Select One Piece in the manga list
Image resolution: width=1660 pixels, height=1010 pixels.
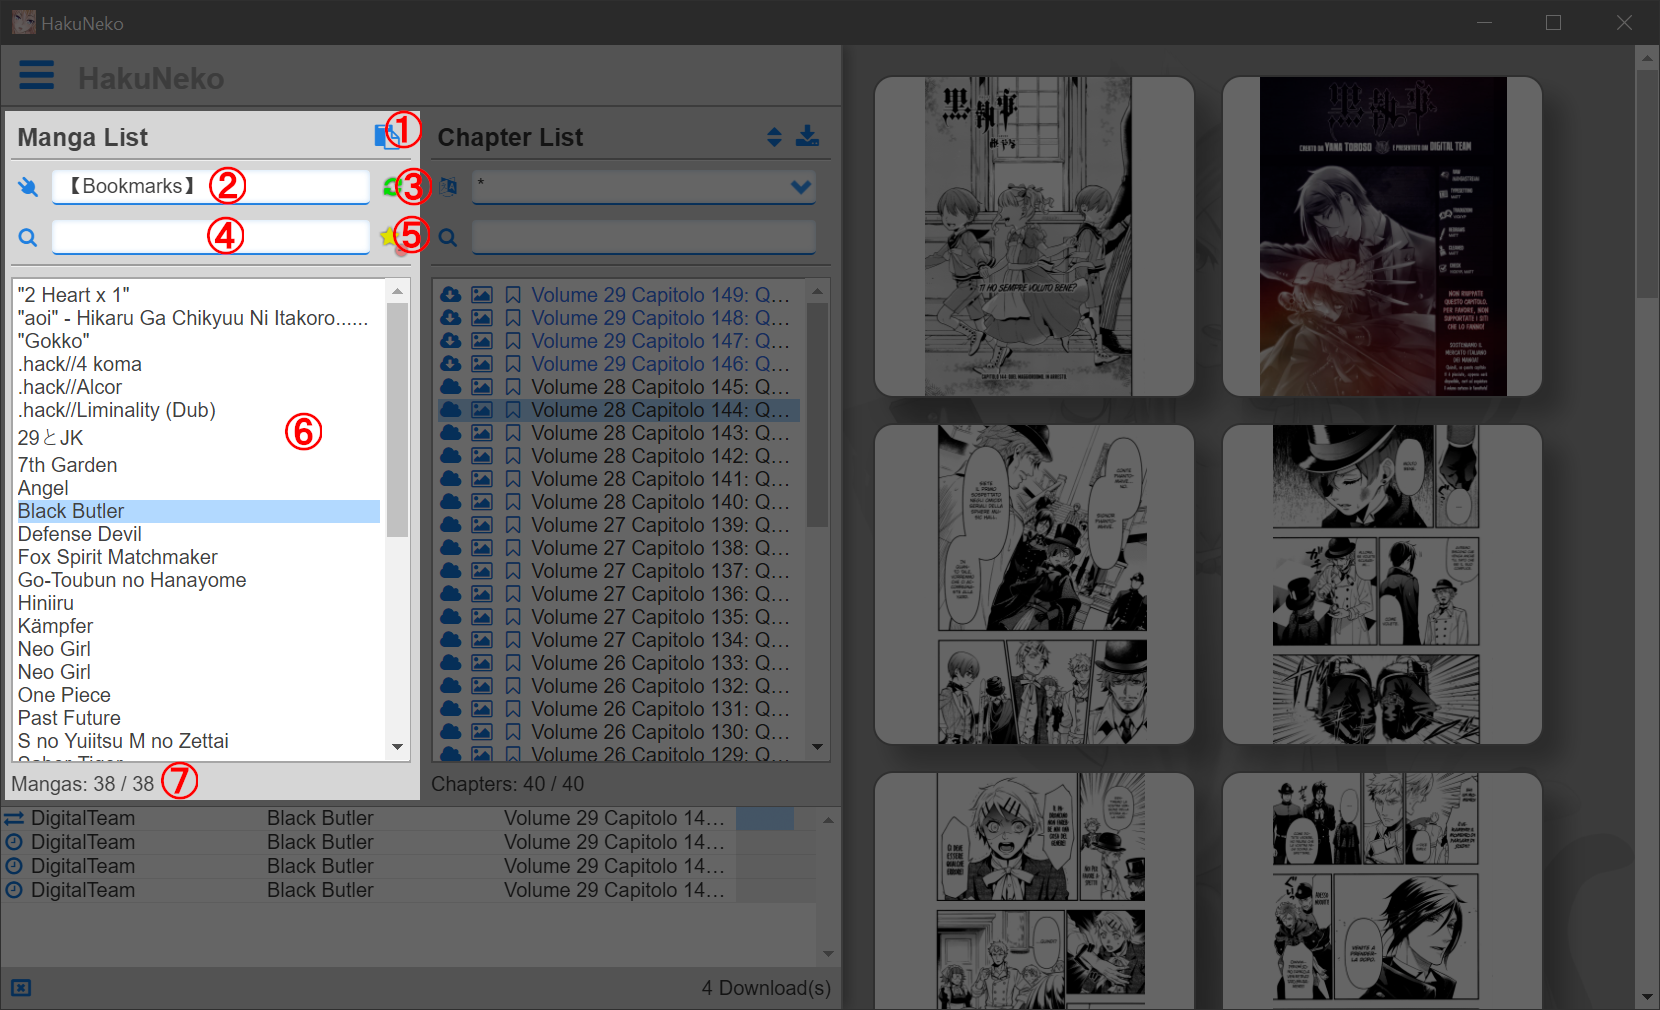(x=198, y=695)
